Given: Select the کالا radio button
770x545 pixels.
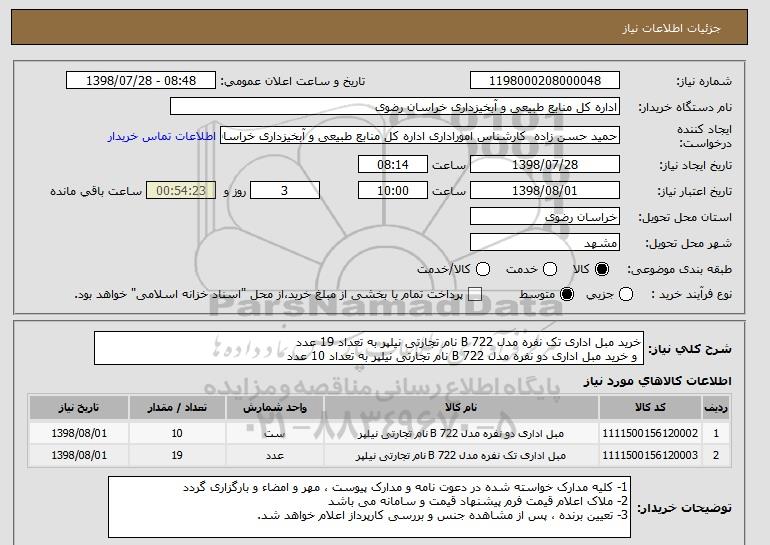Looking at the screenshot, I should 602,269.
